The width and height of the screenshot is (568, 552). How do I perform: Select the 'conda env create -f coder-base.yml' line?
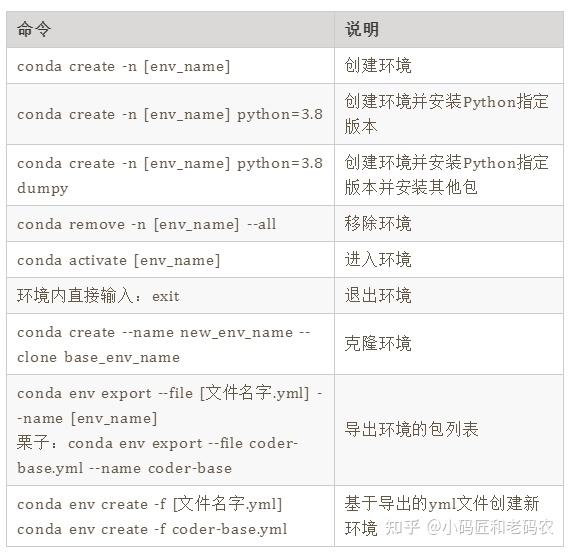(152, 529)
